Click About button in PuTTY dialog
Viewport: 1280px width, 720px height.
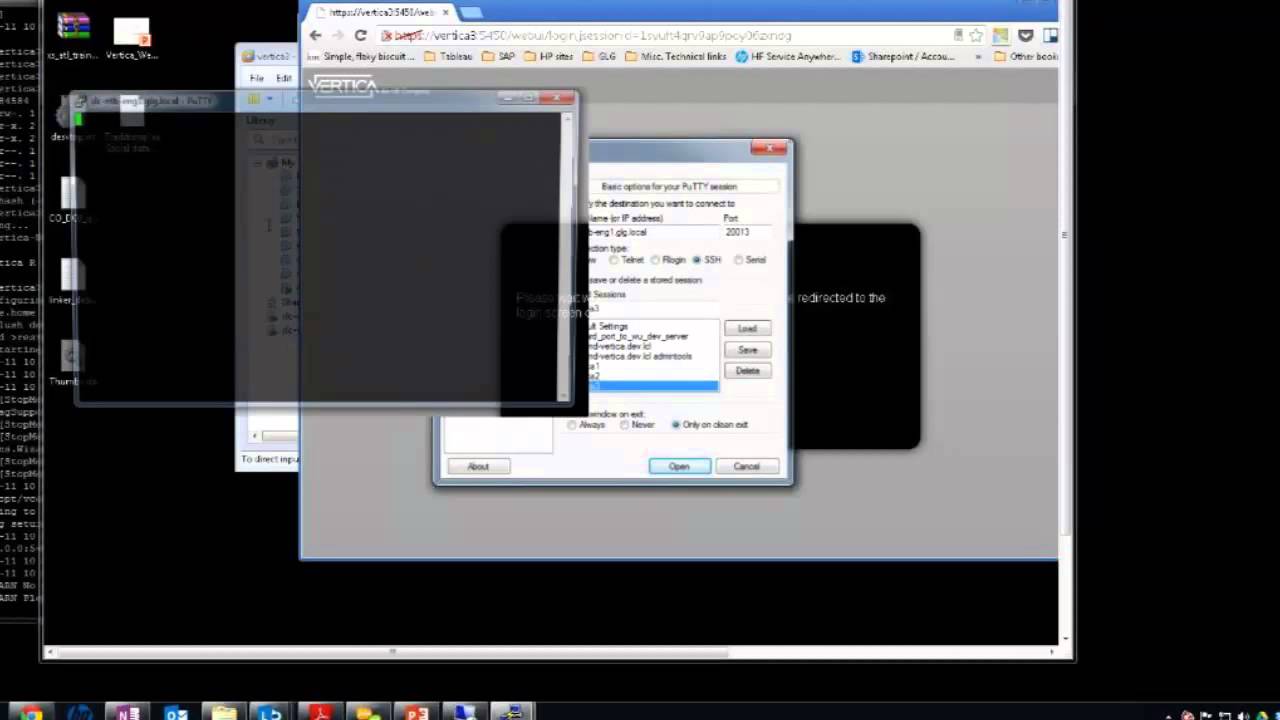pyautogui.click(x=478, y=466)
